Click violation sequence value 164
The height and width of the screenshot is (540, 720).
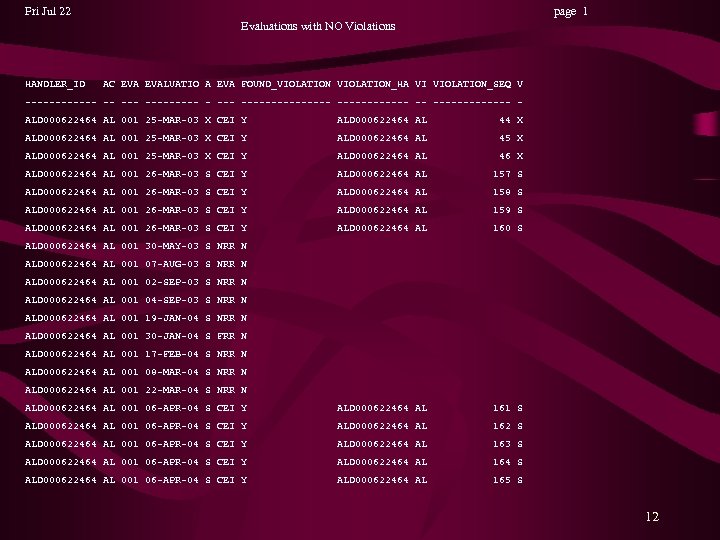(x=501, y=462)
